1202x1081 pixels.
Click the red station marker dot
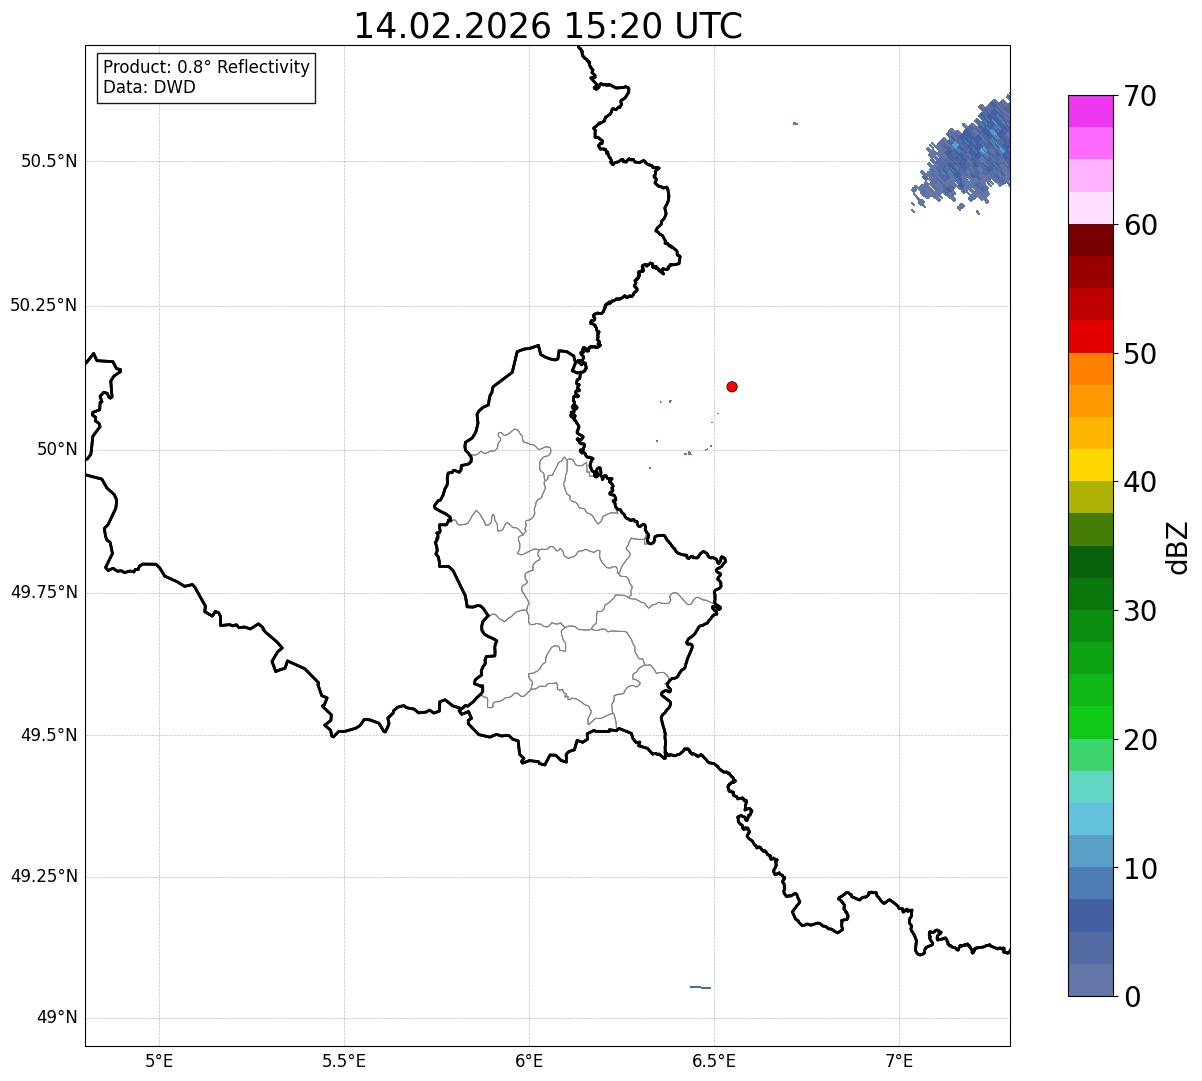[732, 386]
